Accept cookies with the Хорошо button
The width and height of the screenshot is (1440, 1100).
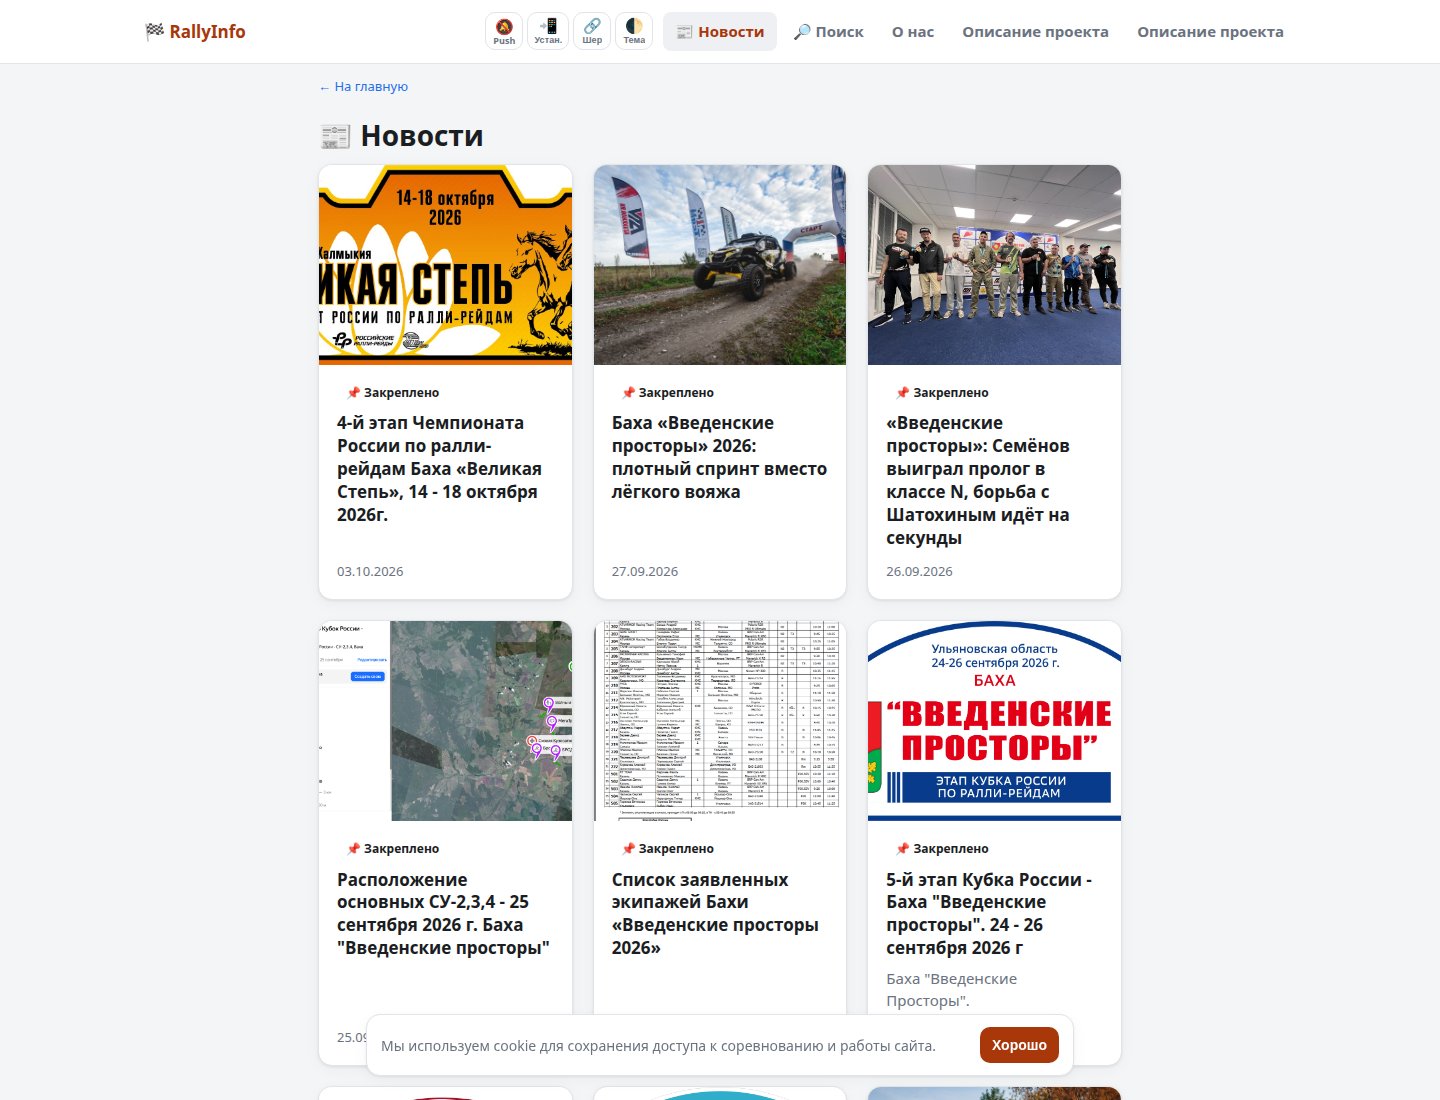pos(1019,1045)
